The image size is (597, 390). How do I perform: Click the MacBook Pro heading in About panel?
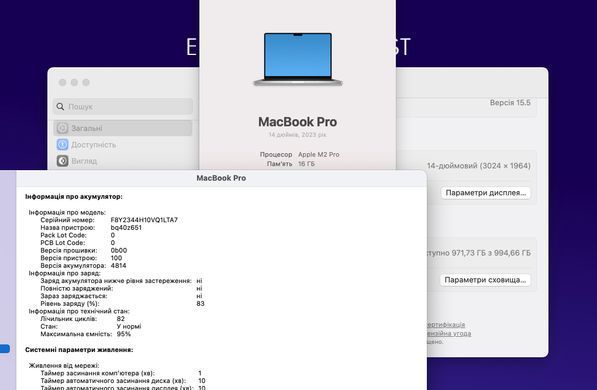(x=297, y=122)
